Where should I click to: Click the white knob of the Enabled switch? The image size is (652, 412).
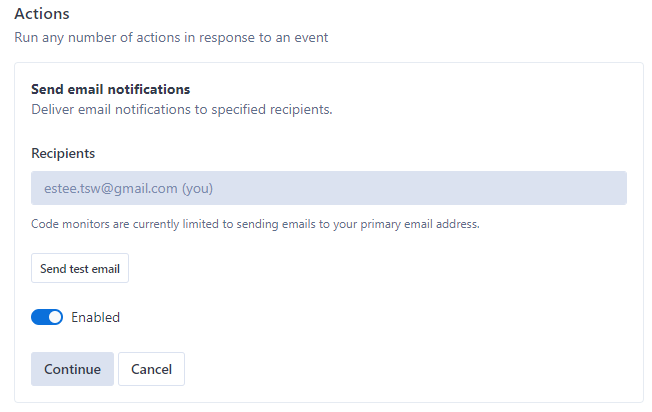point(55,317)
